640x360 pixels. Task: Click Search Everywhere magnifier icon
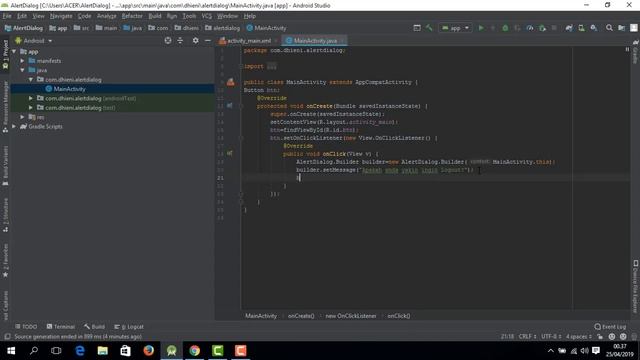[609, 28]
